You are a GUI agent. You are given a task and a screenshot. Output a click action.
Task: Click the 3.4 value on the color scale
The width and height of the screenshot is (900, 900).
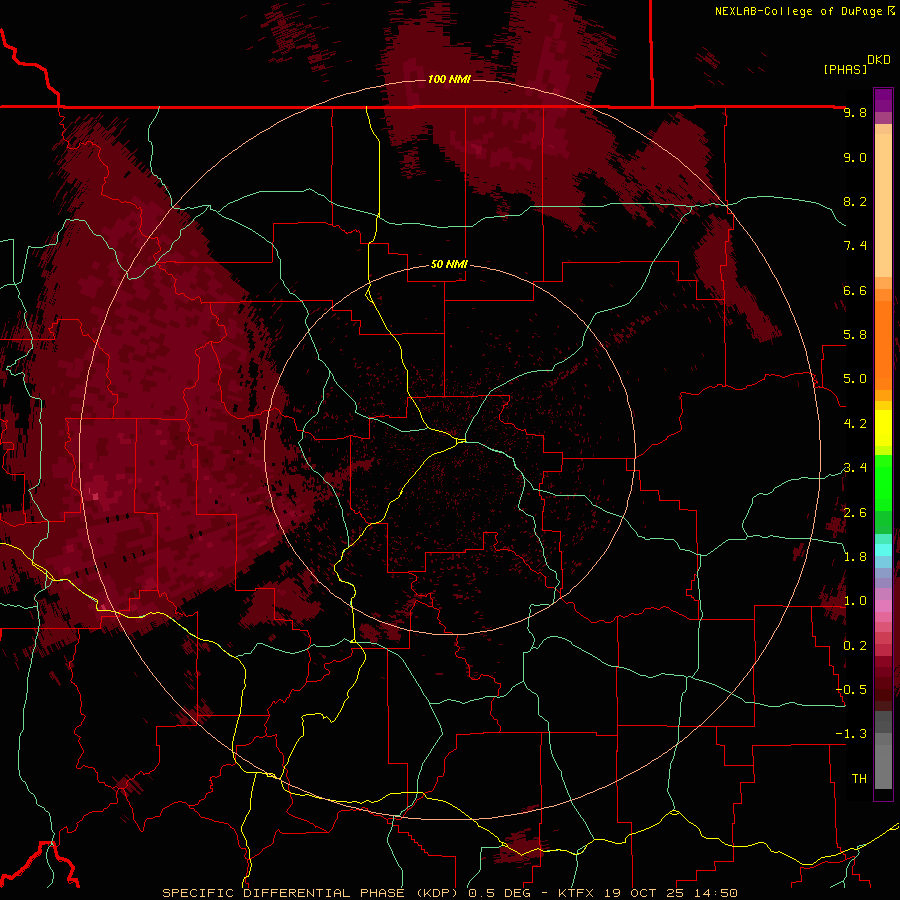click(x=855, y=468)
